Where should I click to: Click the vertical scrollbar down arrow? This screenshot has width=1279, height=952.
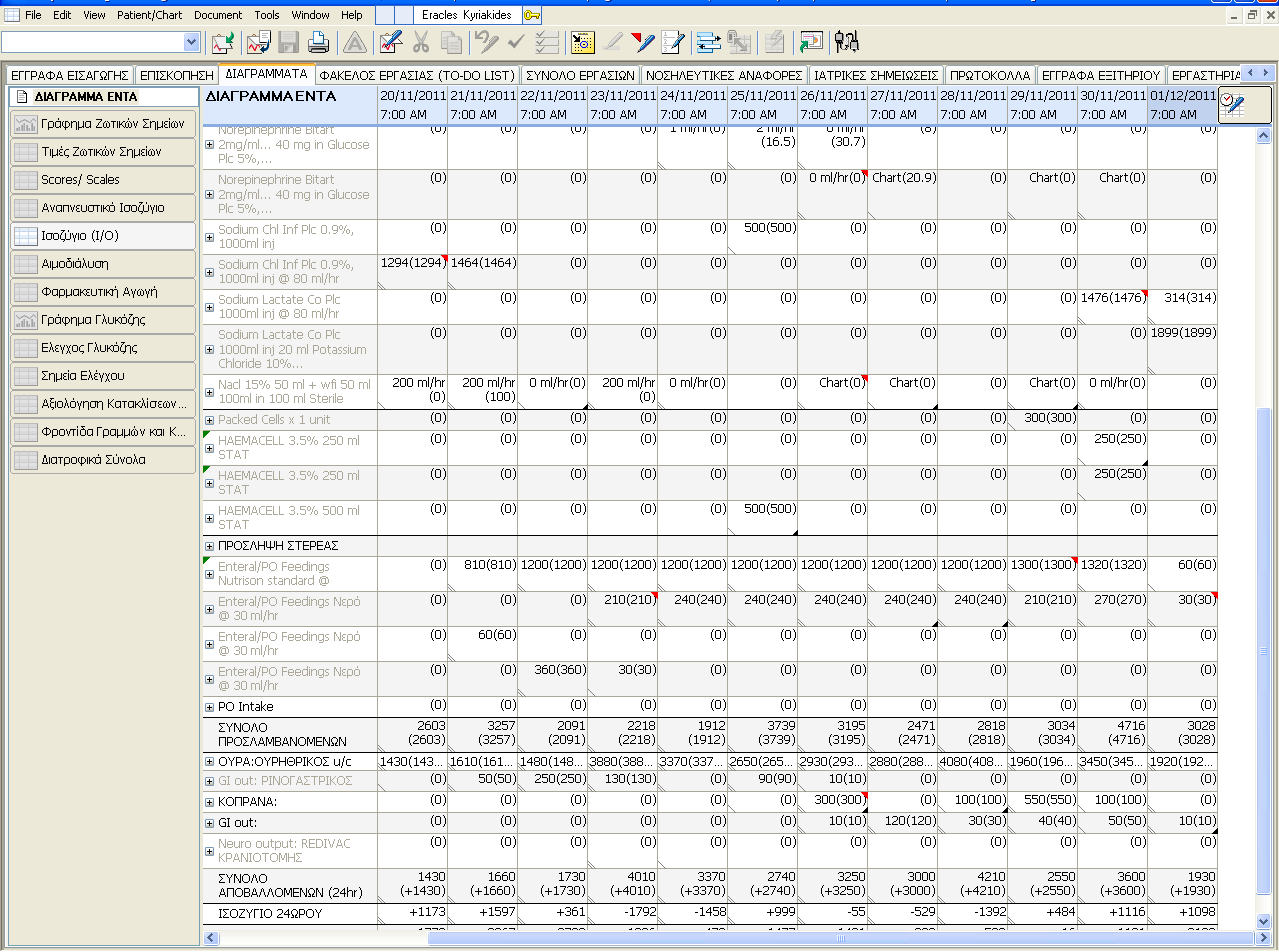[x=1264, y=922]
